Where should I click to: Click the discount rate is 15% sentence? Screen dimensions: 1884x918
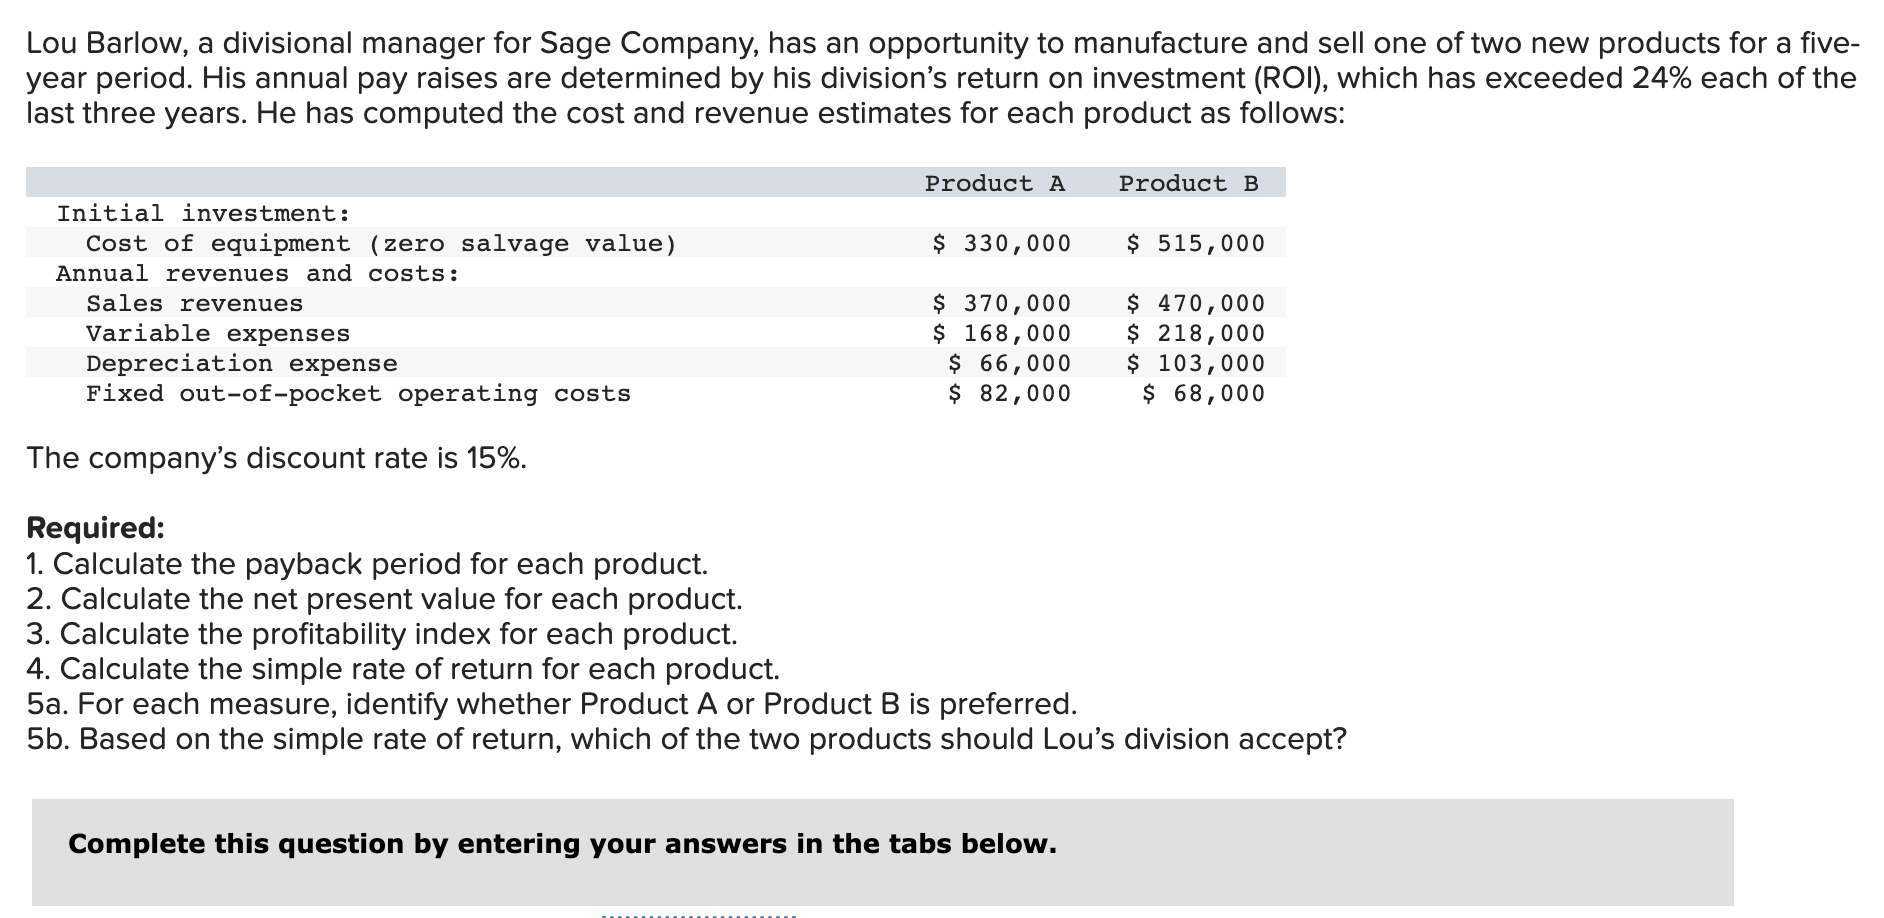tap(277, 458)
